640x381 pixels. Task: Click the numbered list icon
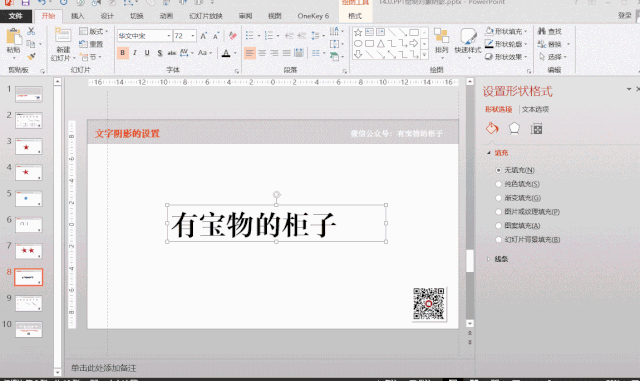click(269, 36)
